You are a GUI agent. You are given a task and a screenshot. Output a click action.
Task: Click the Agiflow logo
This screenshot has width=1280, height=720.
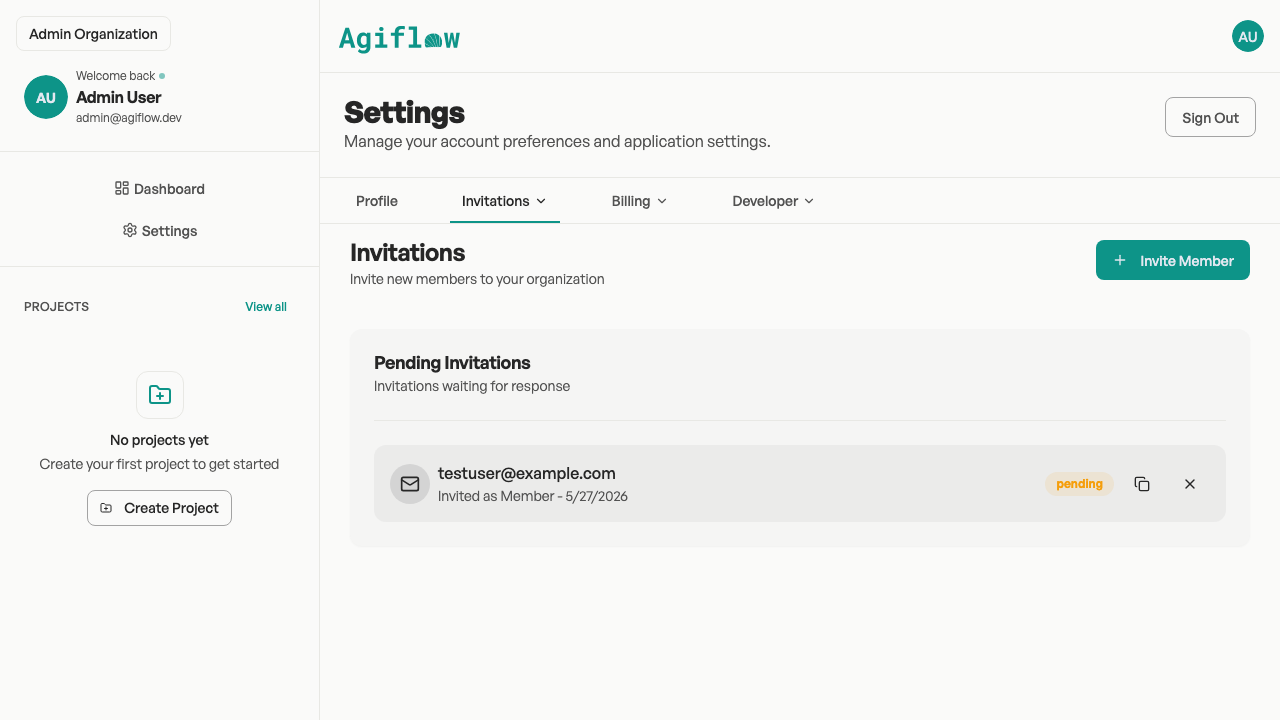point(399,38)
